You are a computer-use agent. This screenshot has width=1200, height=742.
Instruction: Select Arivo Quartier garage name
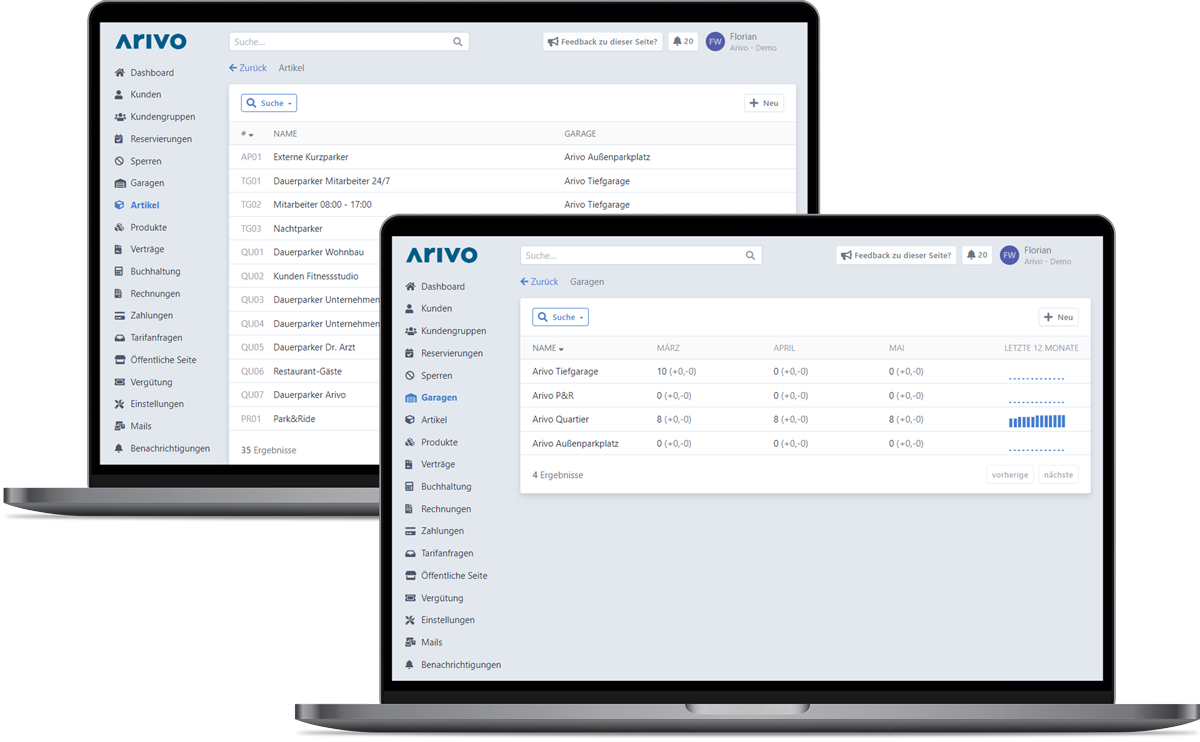click(560, 420)
